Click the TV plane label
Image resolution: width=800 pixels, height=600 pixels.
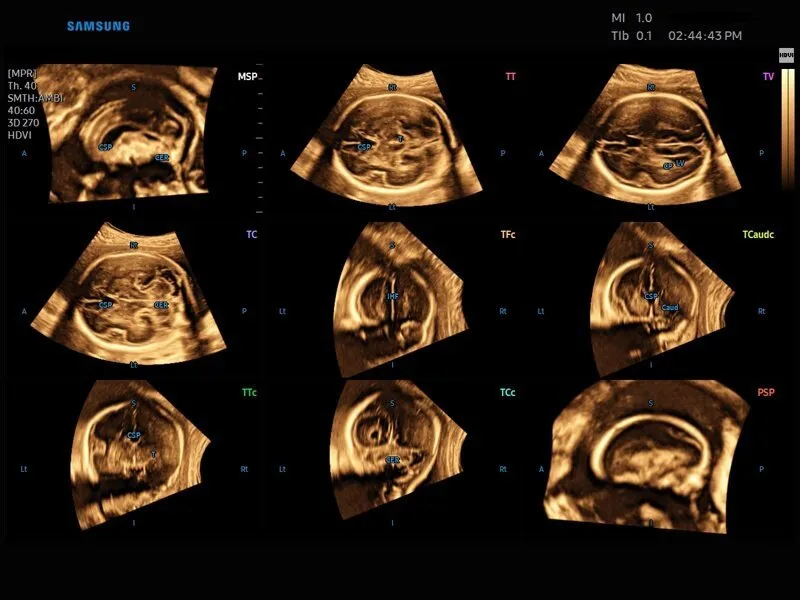(x=768, y=76)
